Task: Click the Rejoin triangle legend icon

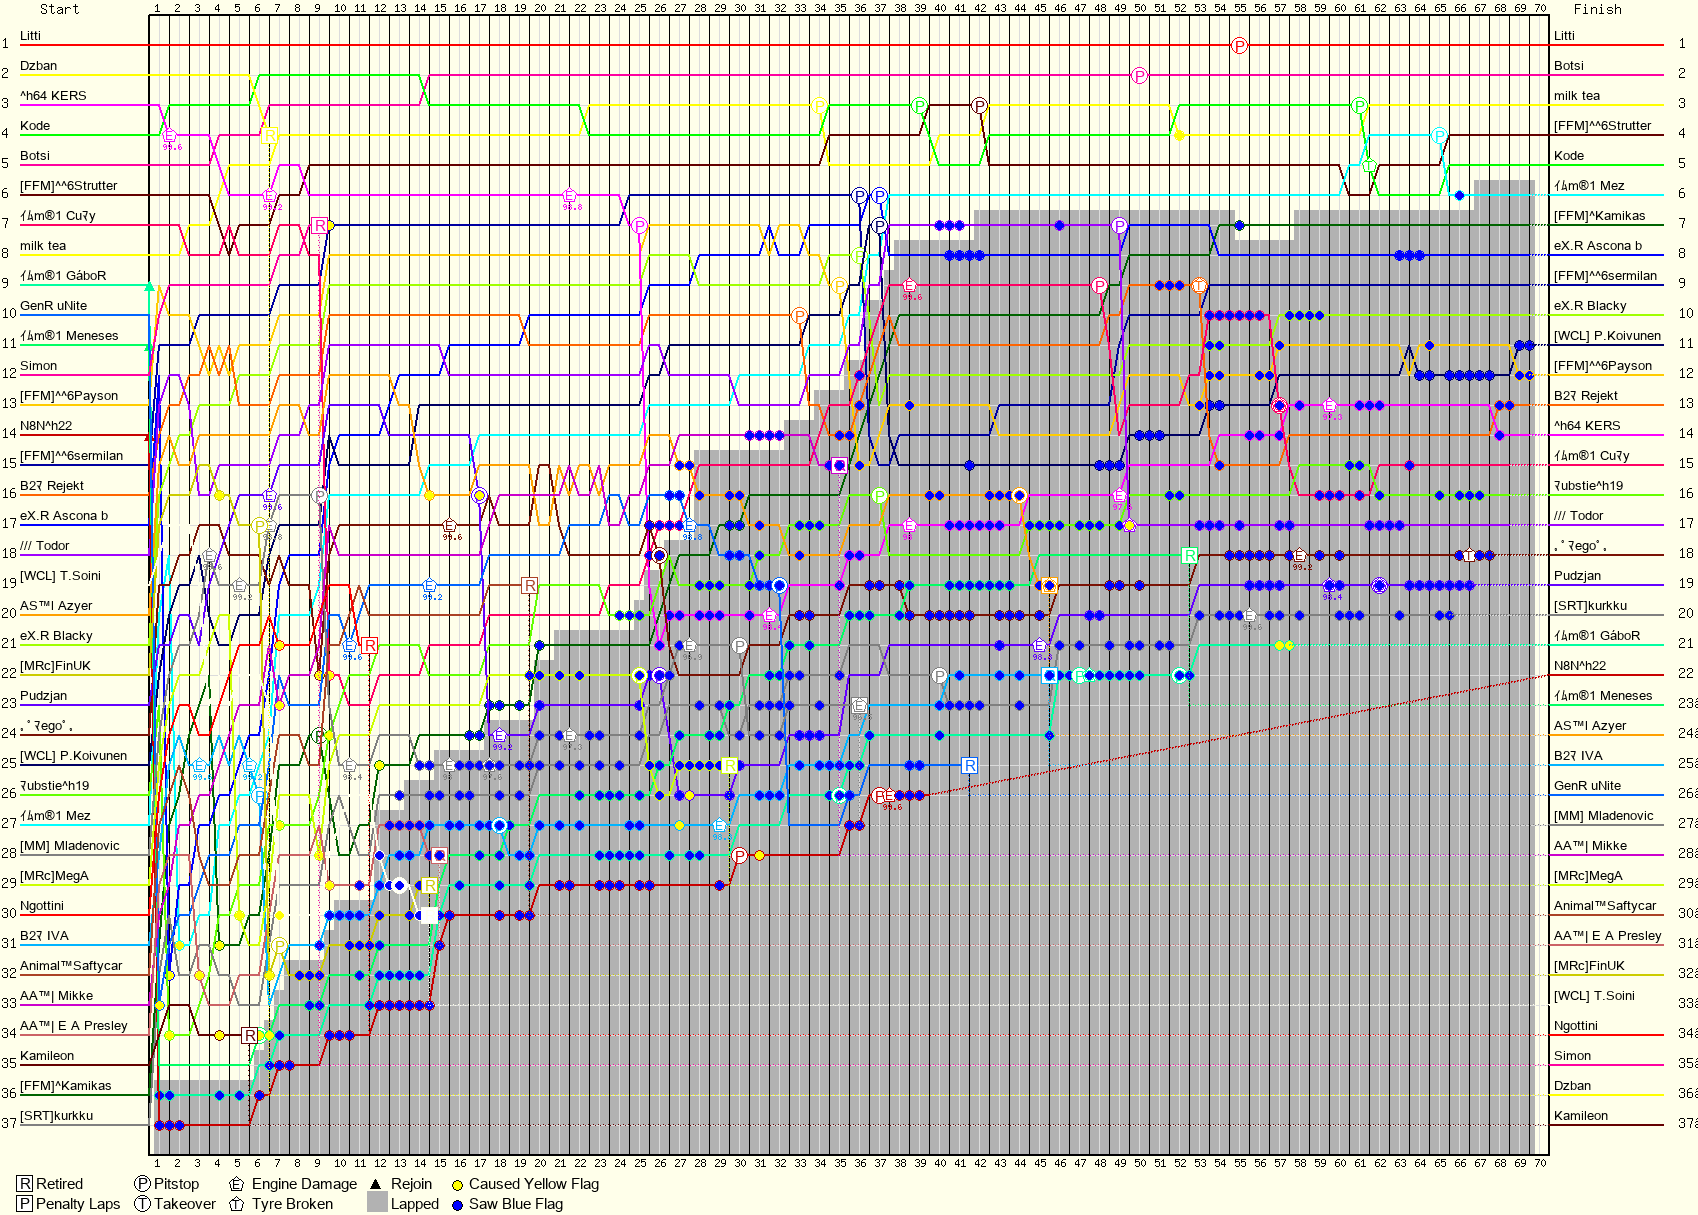Action: click(376, 1184)
